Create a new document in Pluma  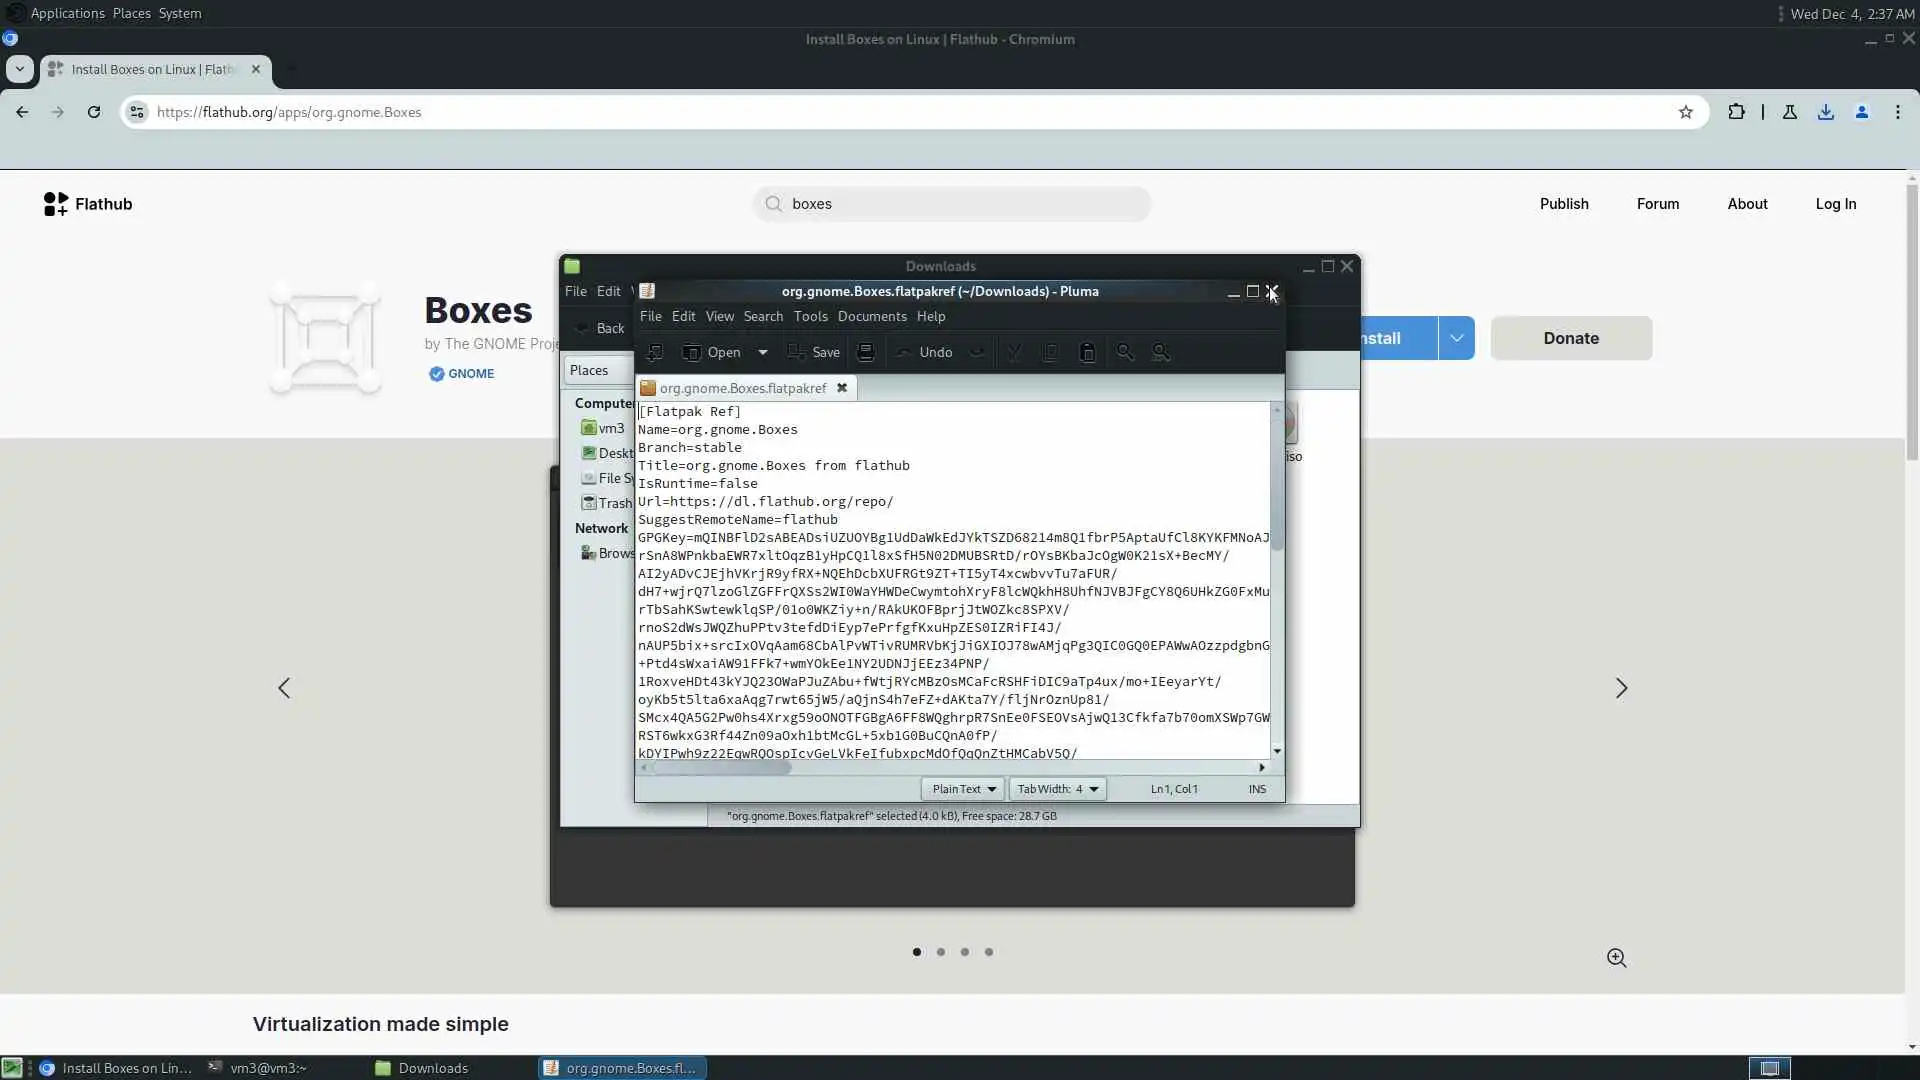click(x=655, y=352)
